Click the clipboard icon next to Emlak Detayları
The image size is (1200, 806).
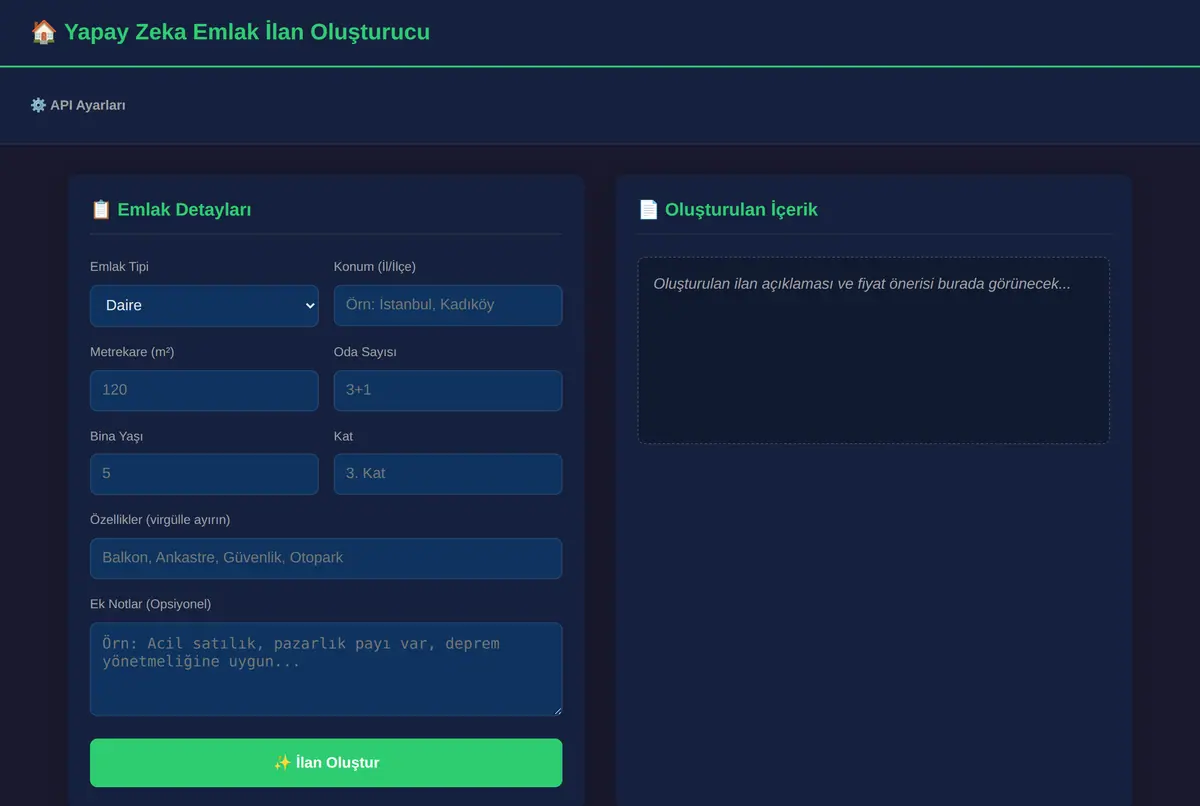point(100,209)
